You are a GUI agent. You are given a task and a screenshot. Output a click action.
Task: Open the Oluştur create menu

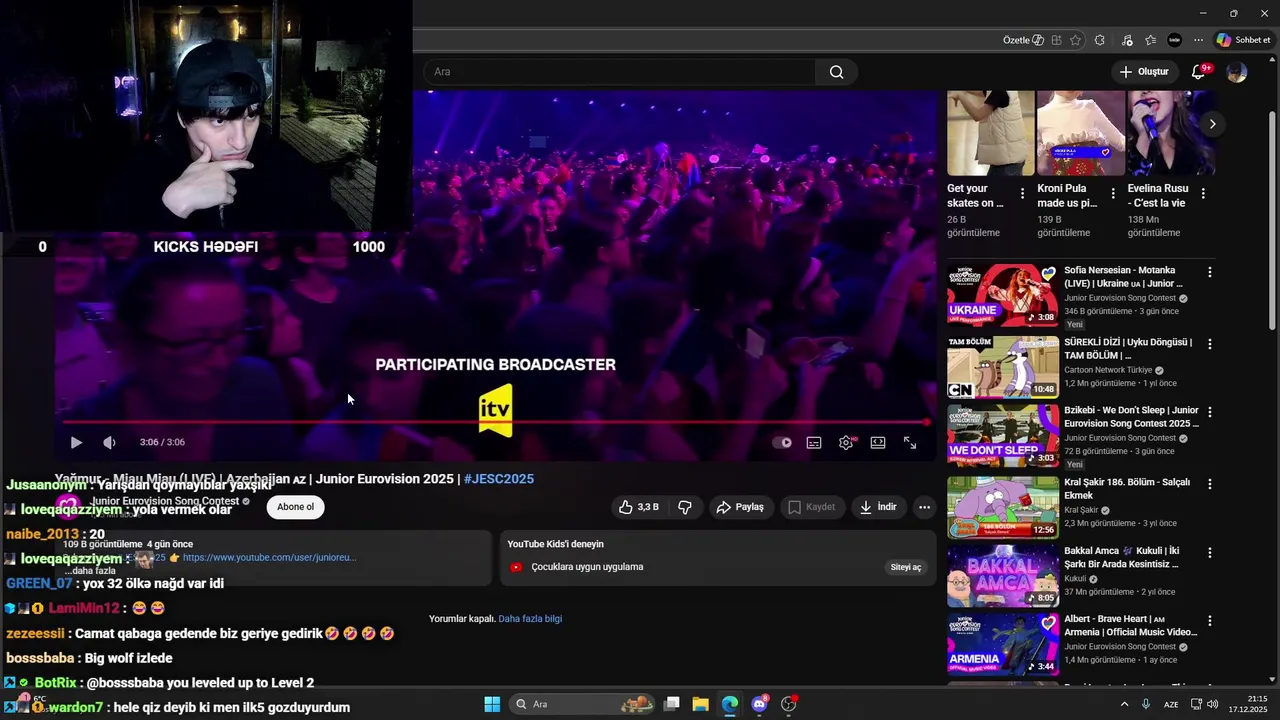(x=1143, y=72)
